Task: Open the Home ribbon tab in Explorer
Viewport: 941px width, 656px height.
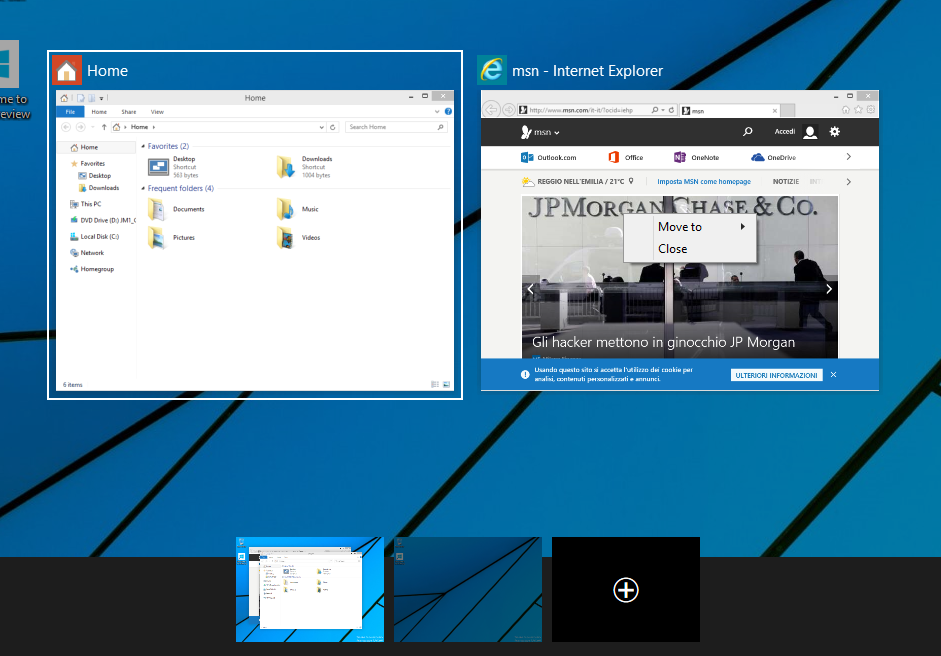Action: [99, 112]
